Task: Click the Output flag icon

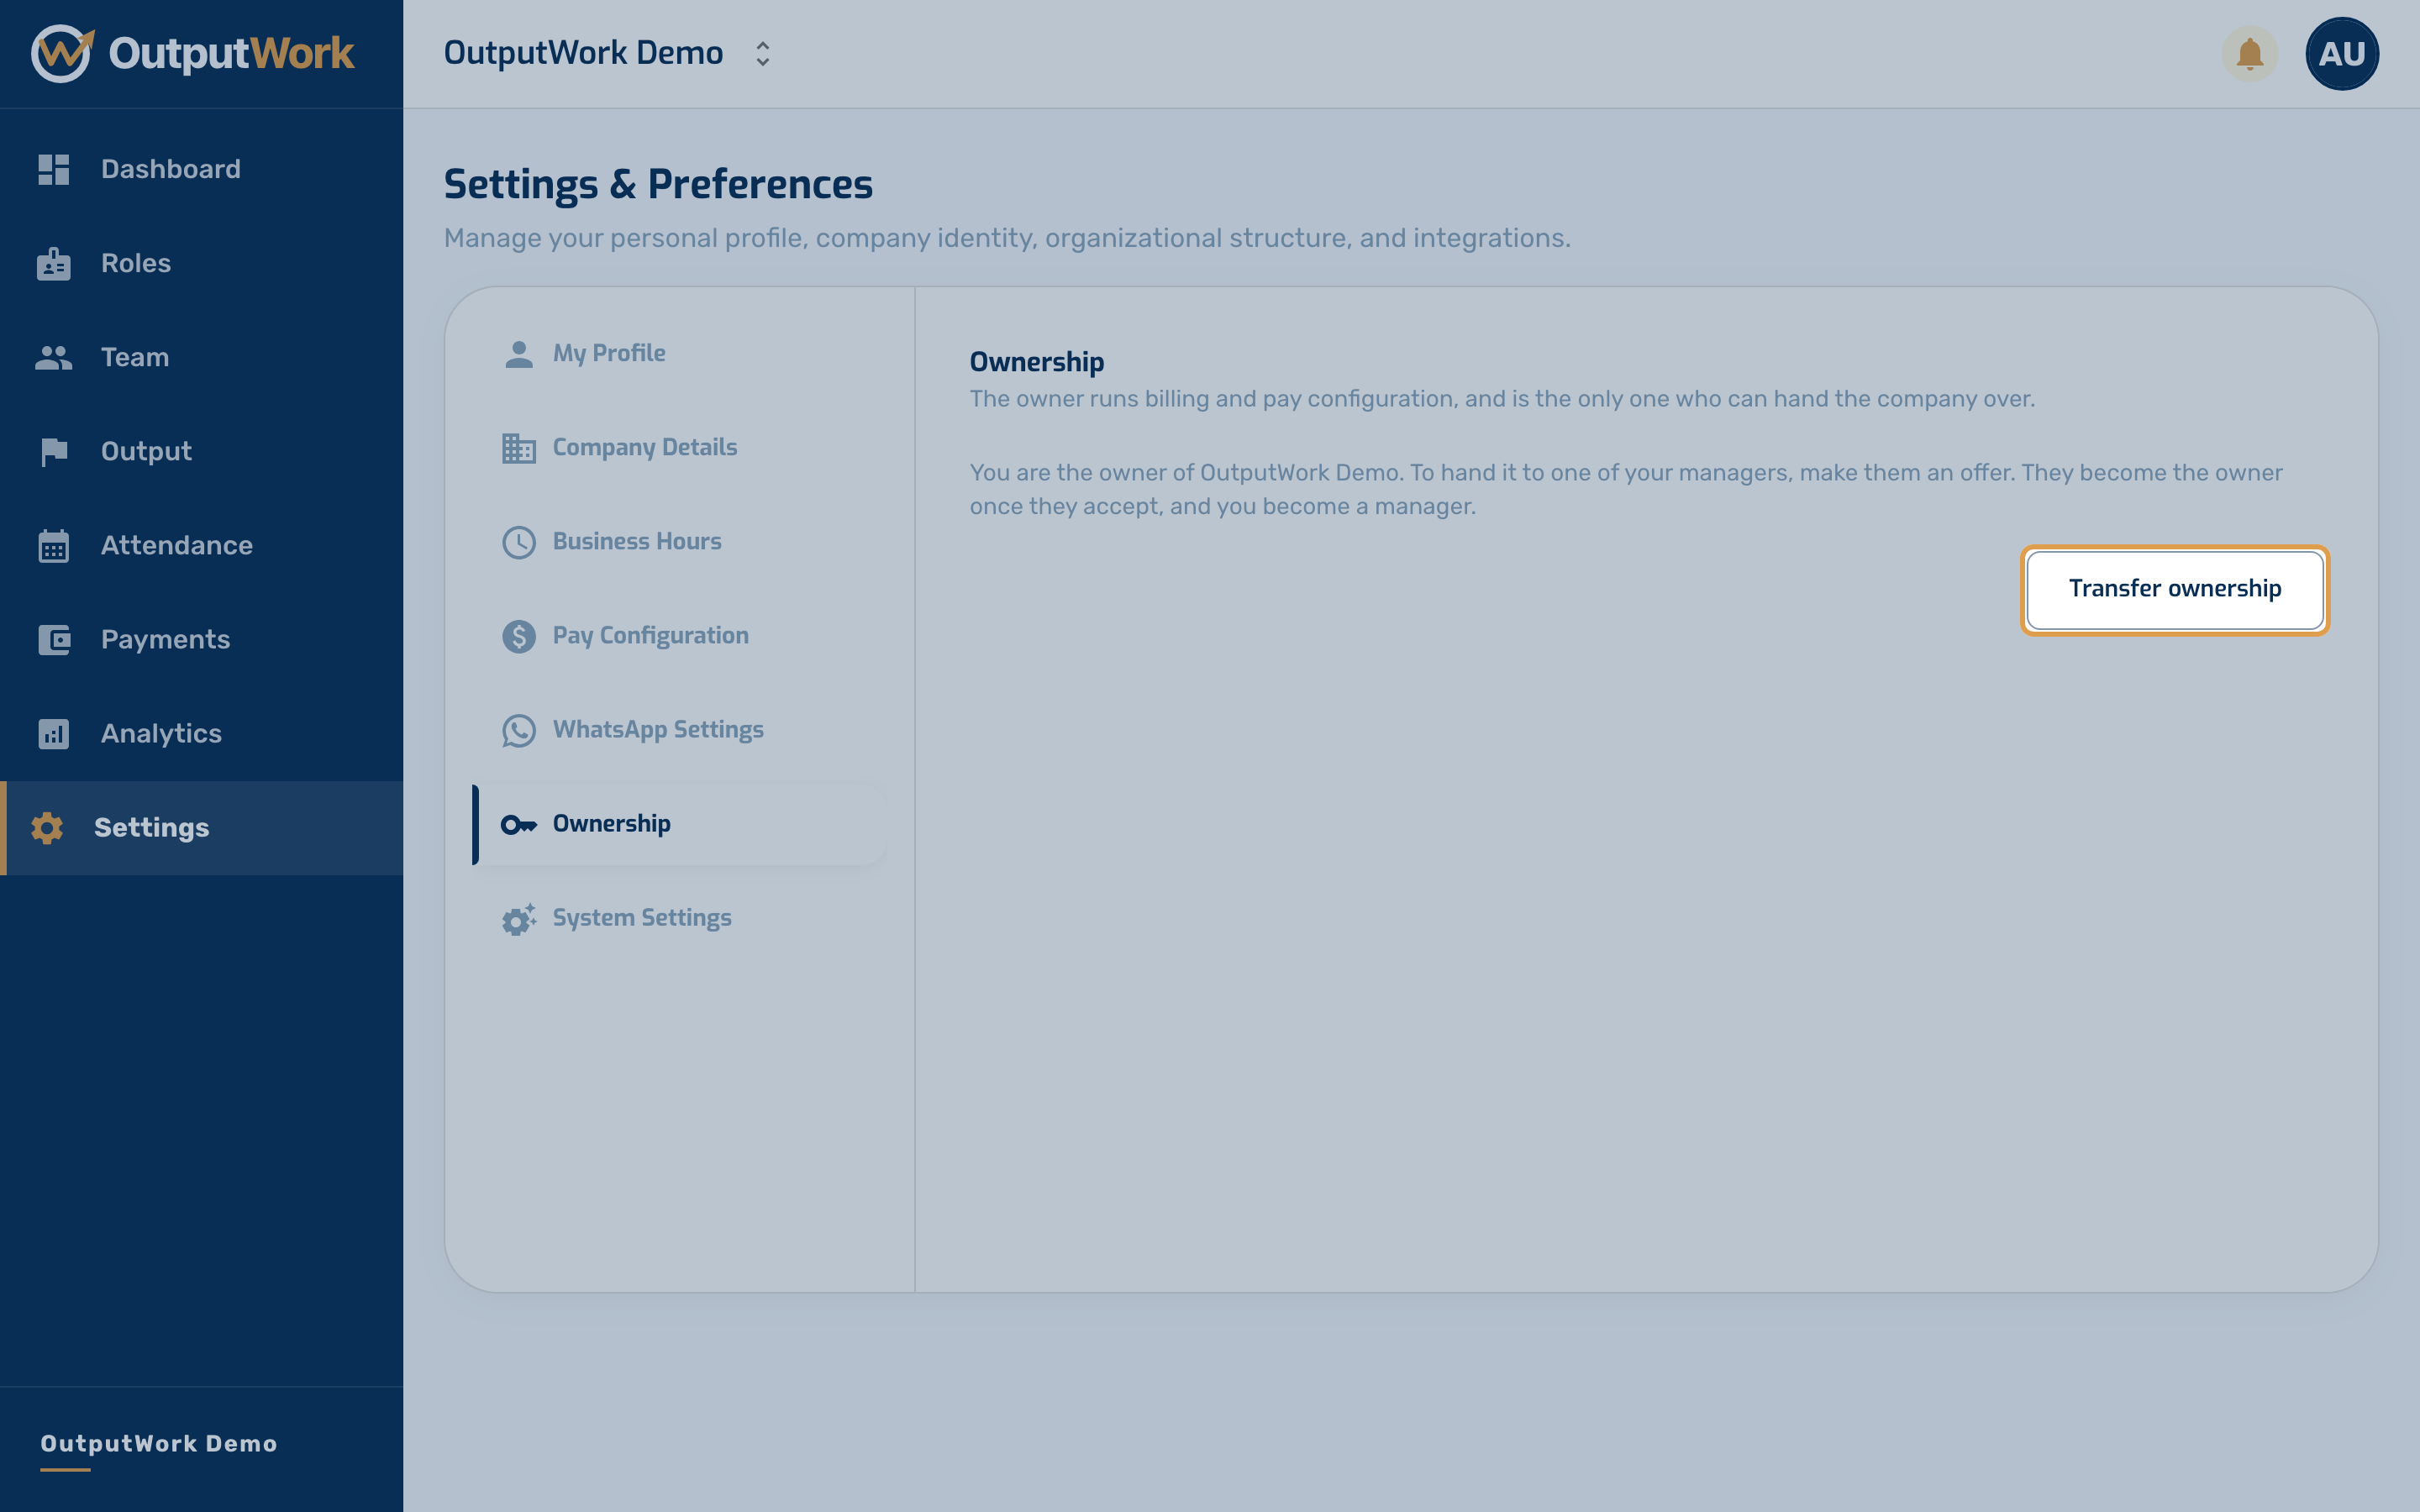Action: [54, 452]
